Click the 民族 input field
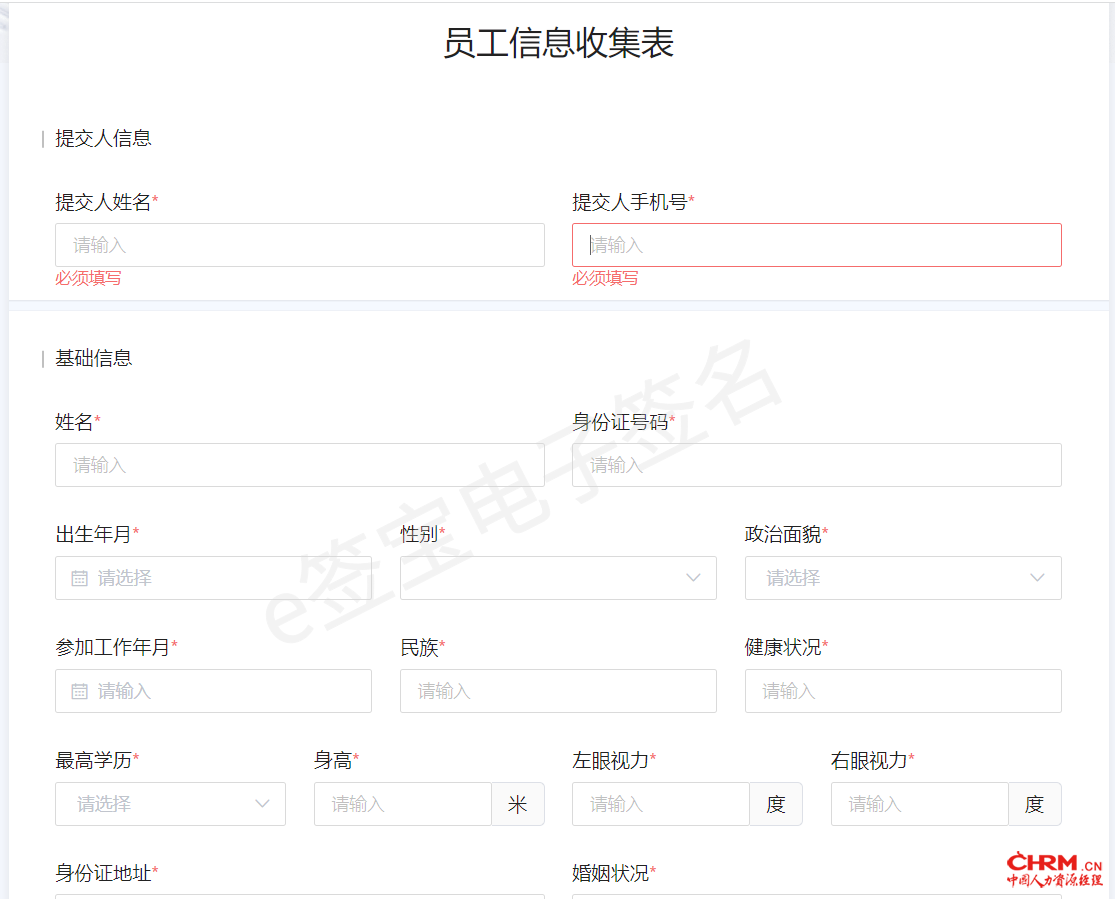 click(x=558, y=691)
